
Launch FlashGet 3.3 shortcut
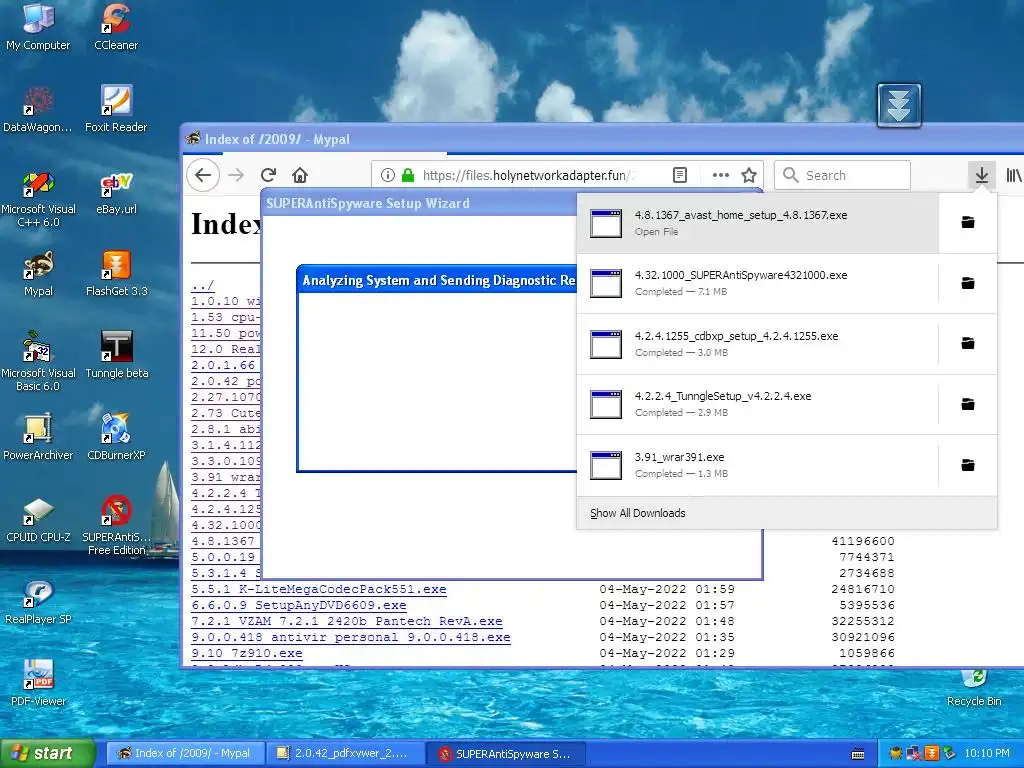click(116, 273)
